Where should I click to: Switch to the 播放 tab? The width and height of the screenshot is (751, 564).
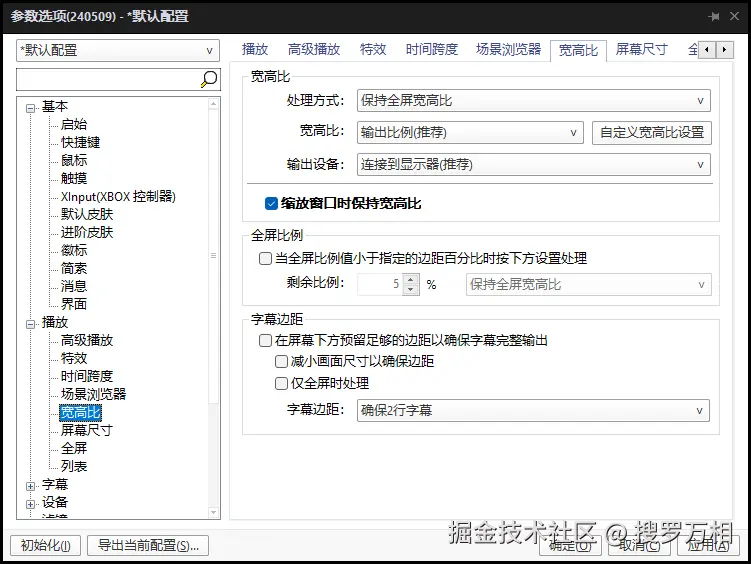(255, 49)
